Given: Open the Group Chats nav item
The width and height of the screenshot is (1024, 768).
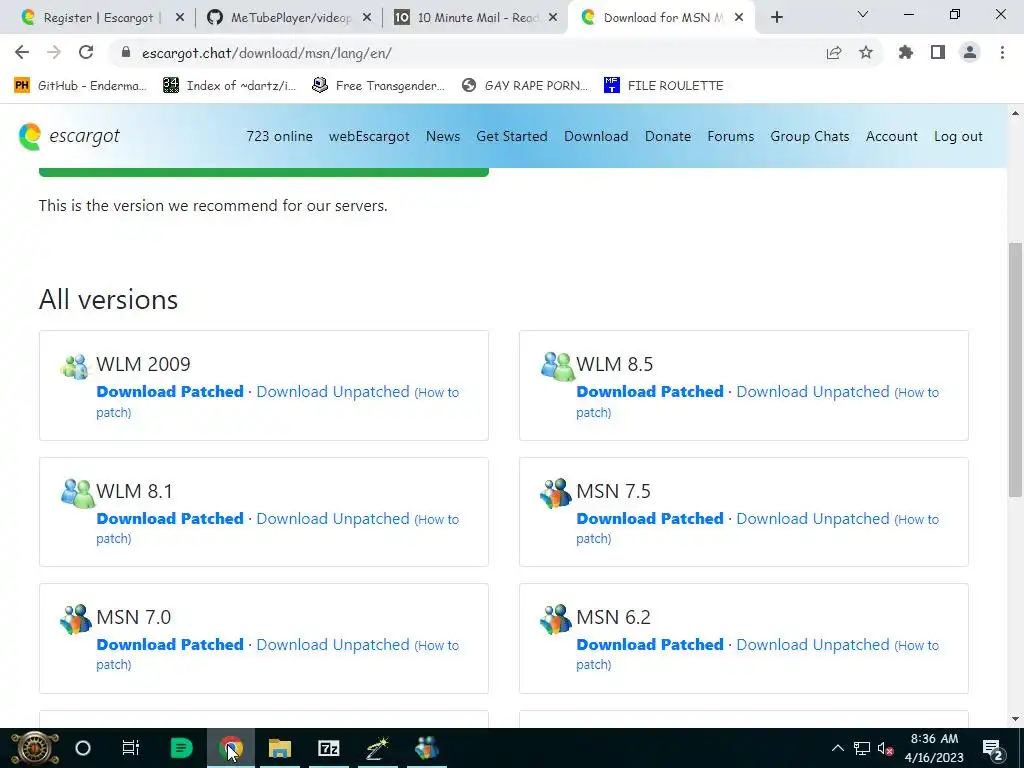Looking at the screenshot, I should 810,136.
